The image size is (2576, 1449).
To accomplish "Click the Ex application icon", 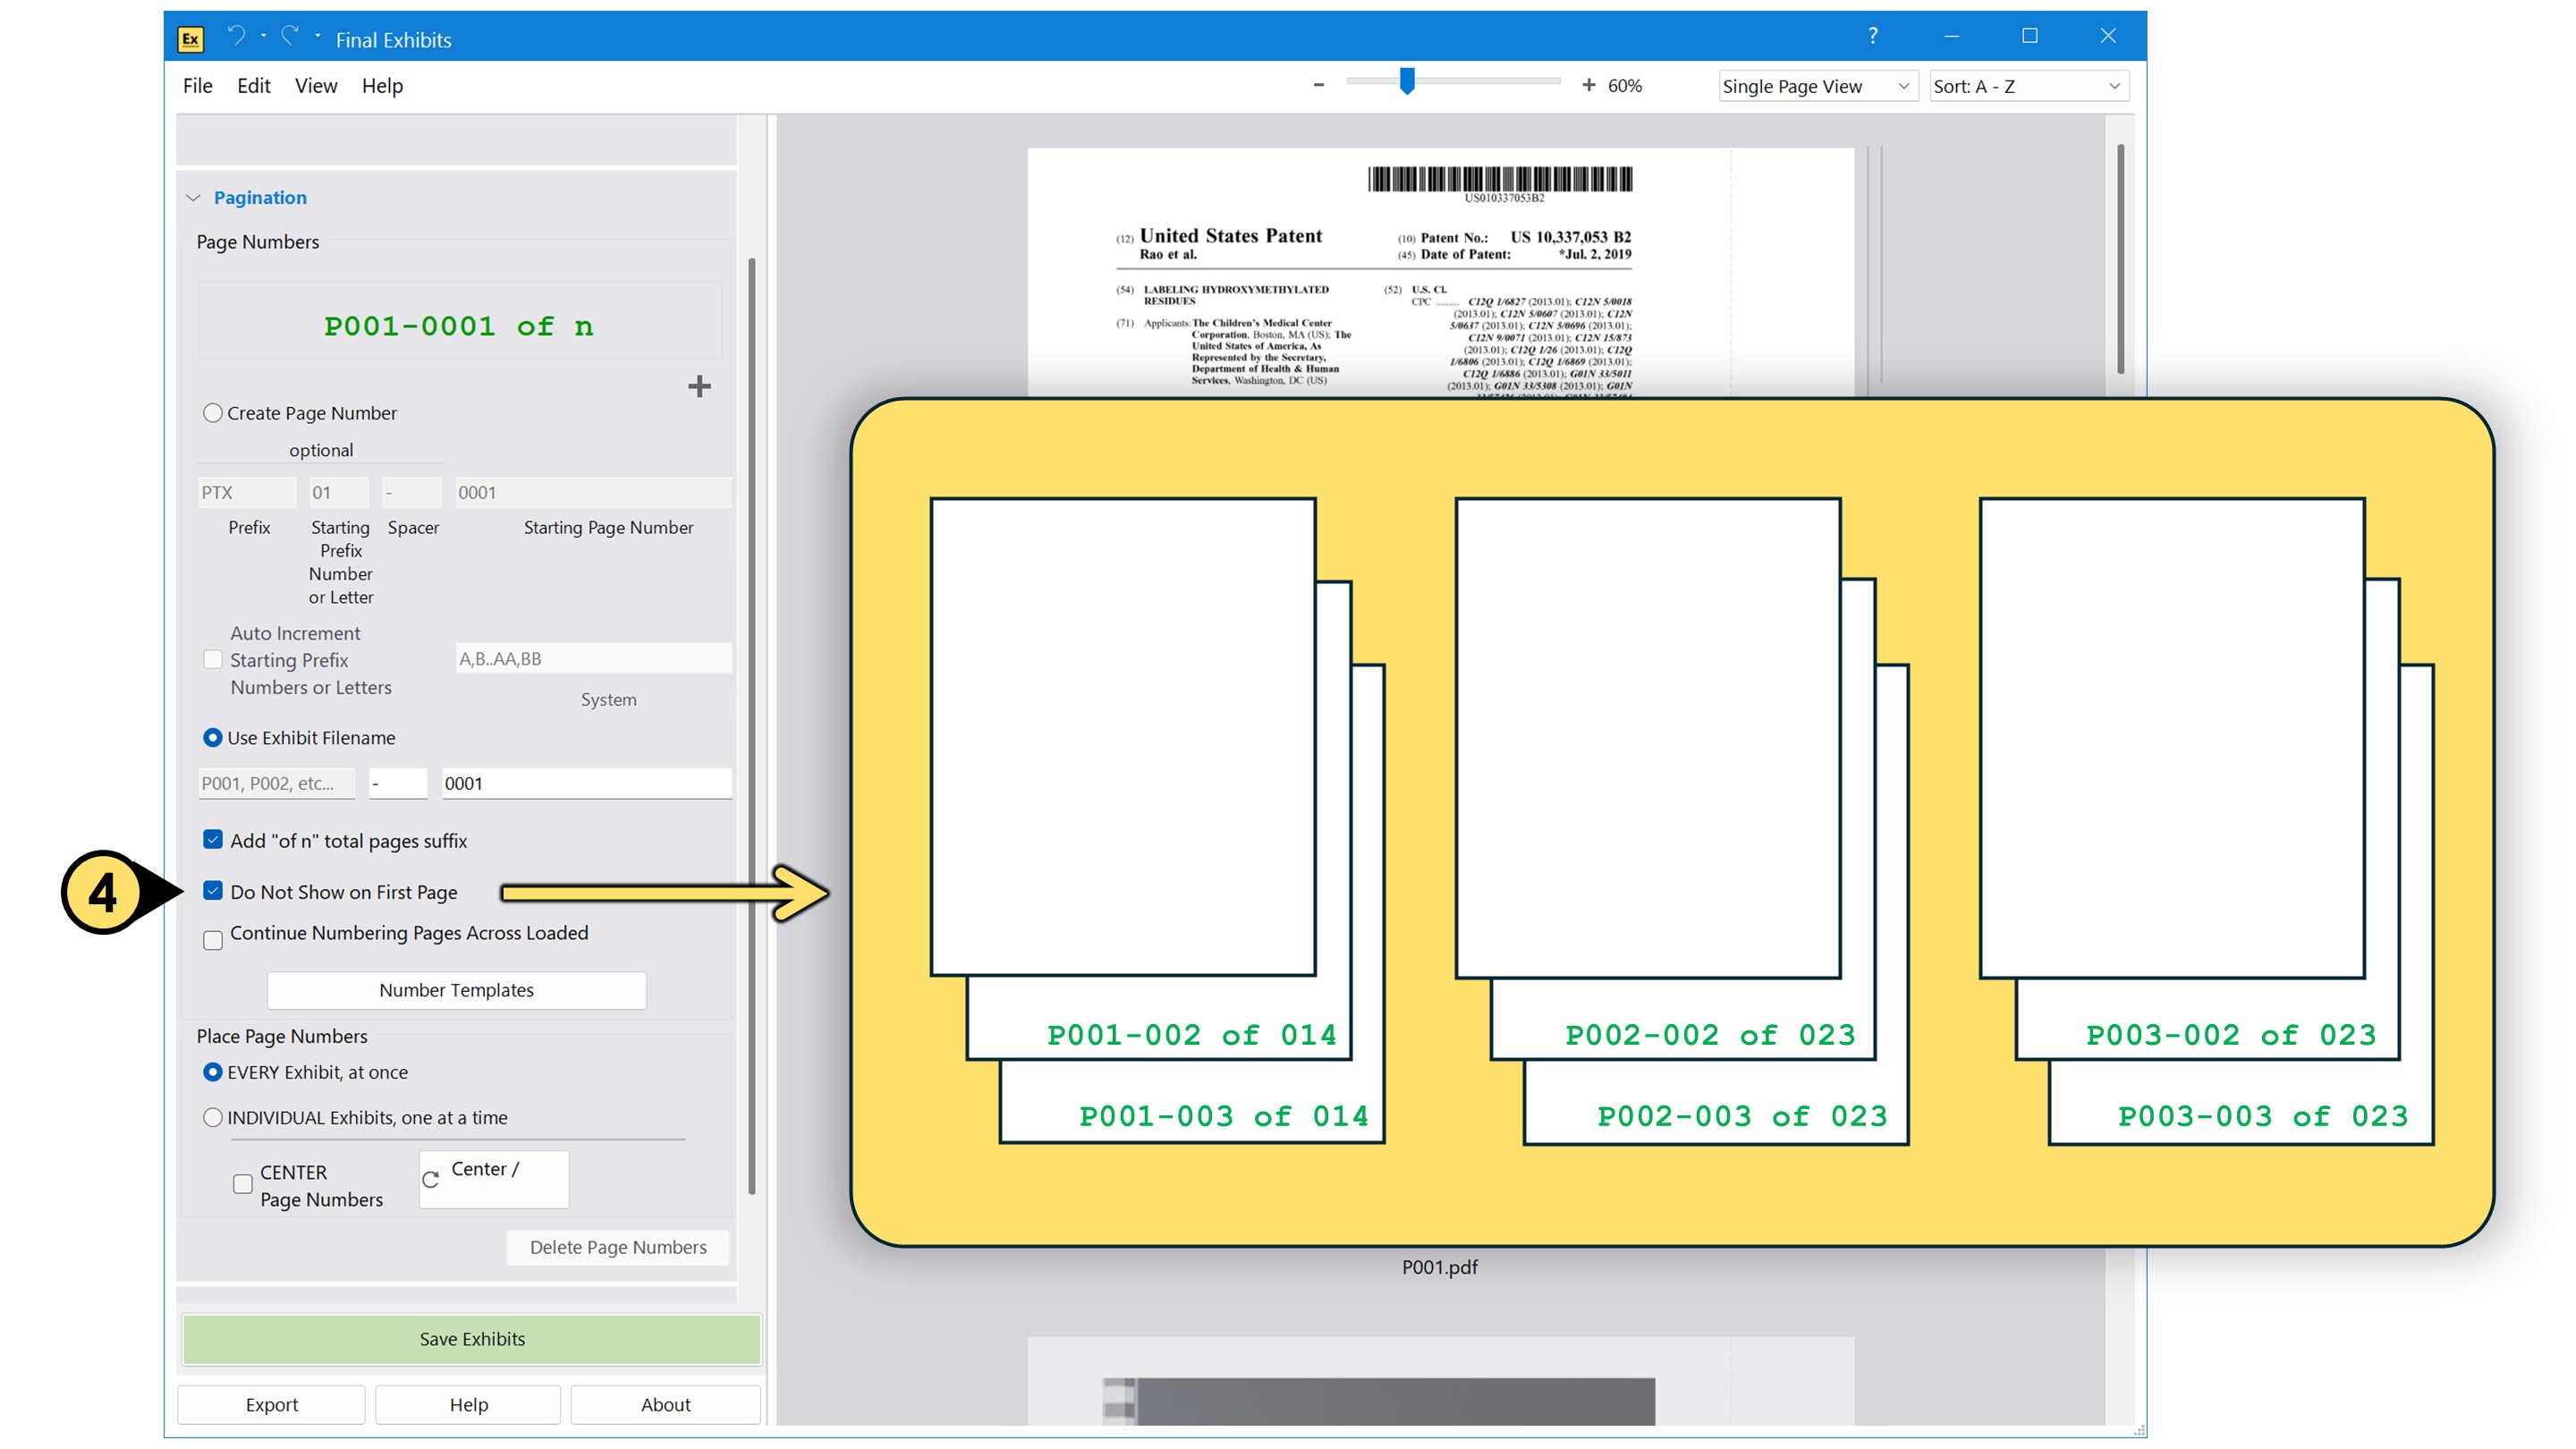I will 191,39.
